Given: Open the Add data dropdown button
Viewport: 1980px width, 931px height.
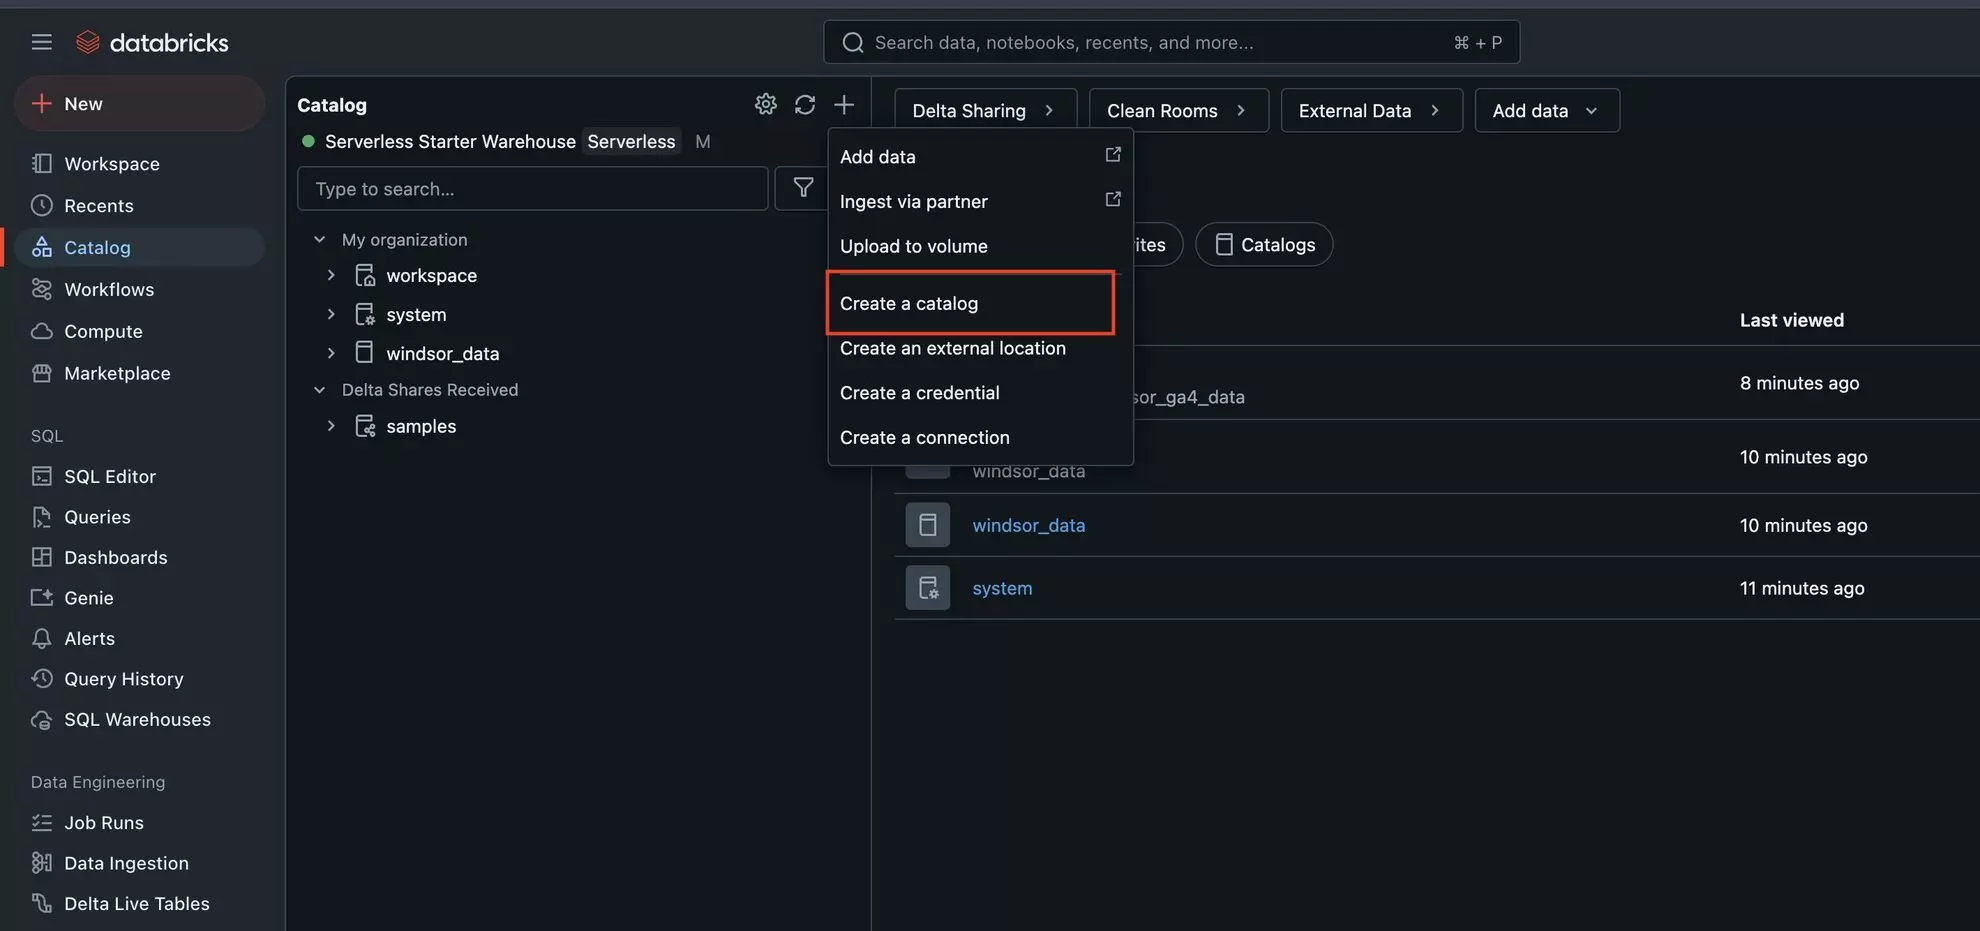Looking at the screenshot, I should (x=1547, y=110).
